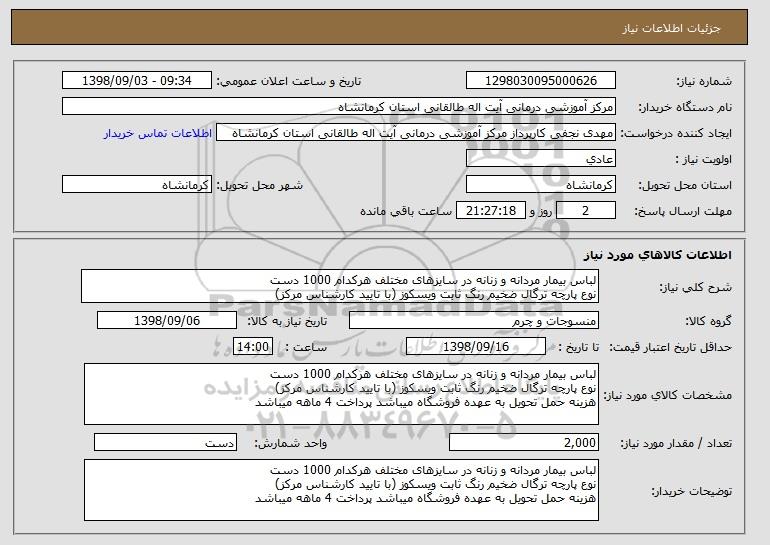Image resolution: width=770 pixels, height=545 pixels.
Task: Click the شرح کلی نیاز text box
Action: tap(340, 286)
